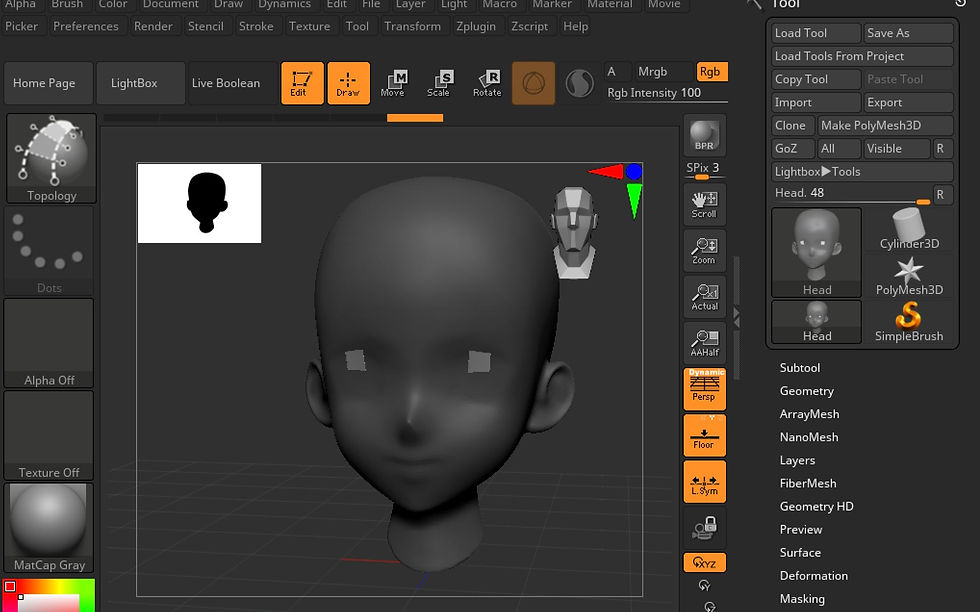Open the Texture Off selector
The image size is (980, 612).
click(49, 435)
